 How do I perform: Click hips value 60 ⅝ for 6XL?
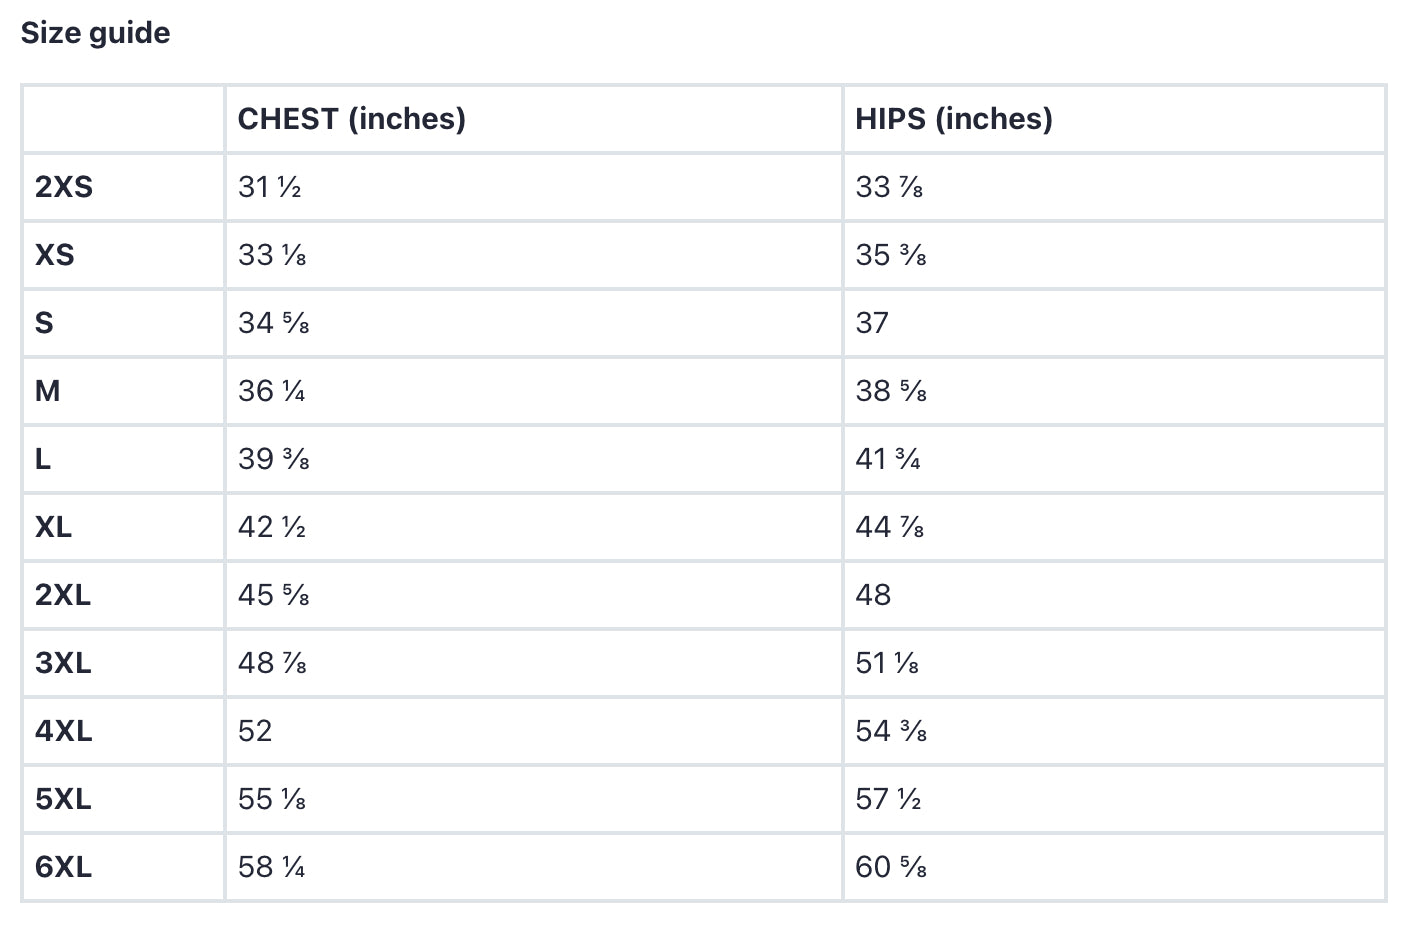(891, 867)
